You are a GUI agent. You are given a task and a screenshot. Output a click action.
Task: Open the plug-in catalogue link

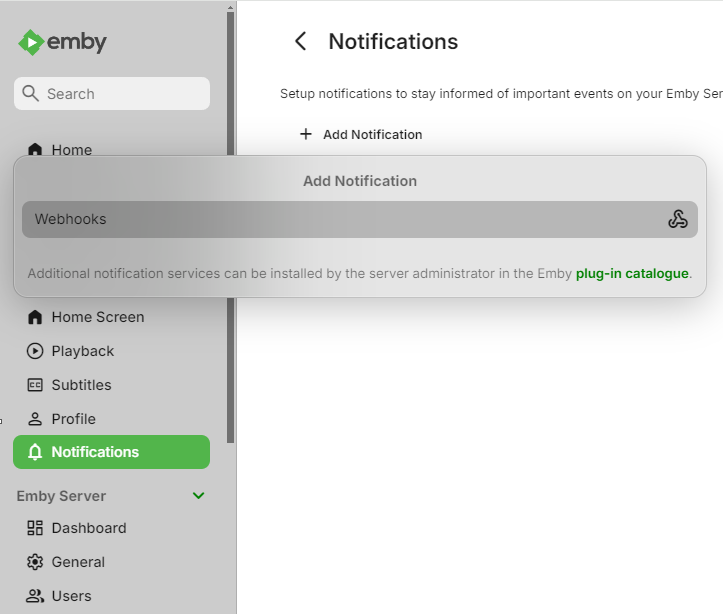pos(632,273)
